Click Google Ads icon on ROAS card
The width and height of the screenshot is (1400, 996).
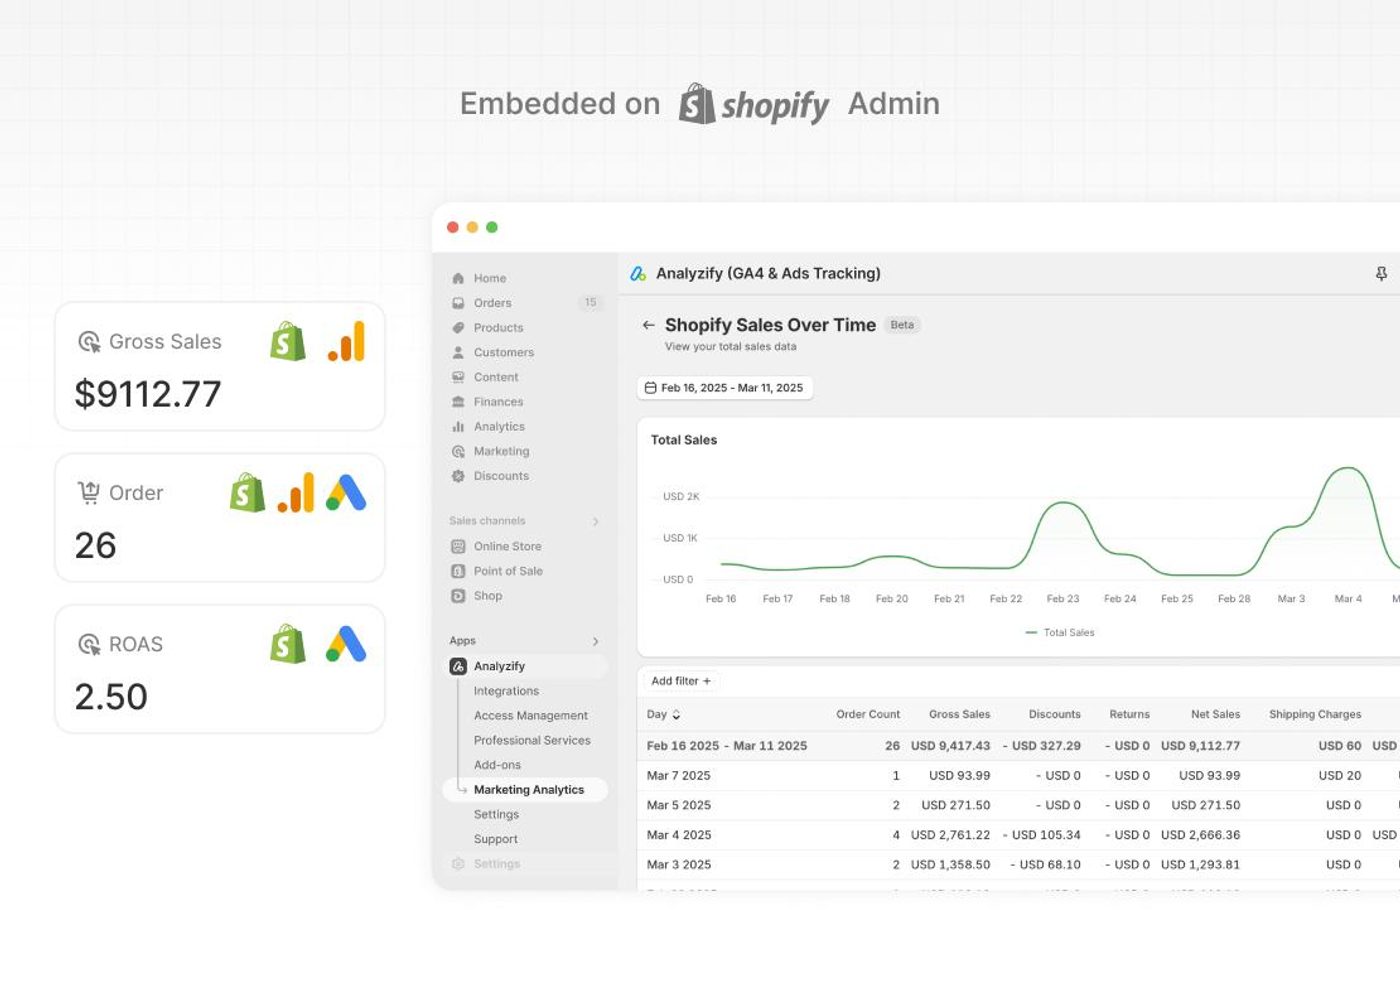pos(346,644)
